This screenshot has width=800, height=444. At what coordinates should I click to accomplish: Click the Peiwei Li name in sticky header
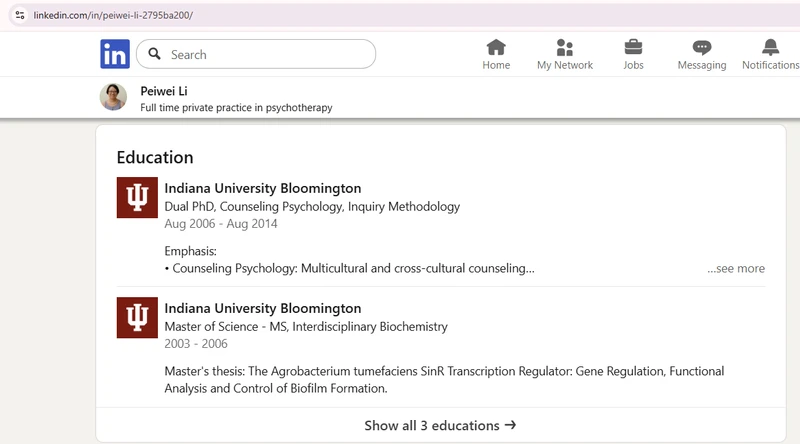tap(164, 91)
